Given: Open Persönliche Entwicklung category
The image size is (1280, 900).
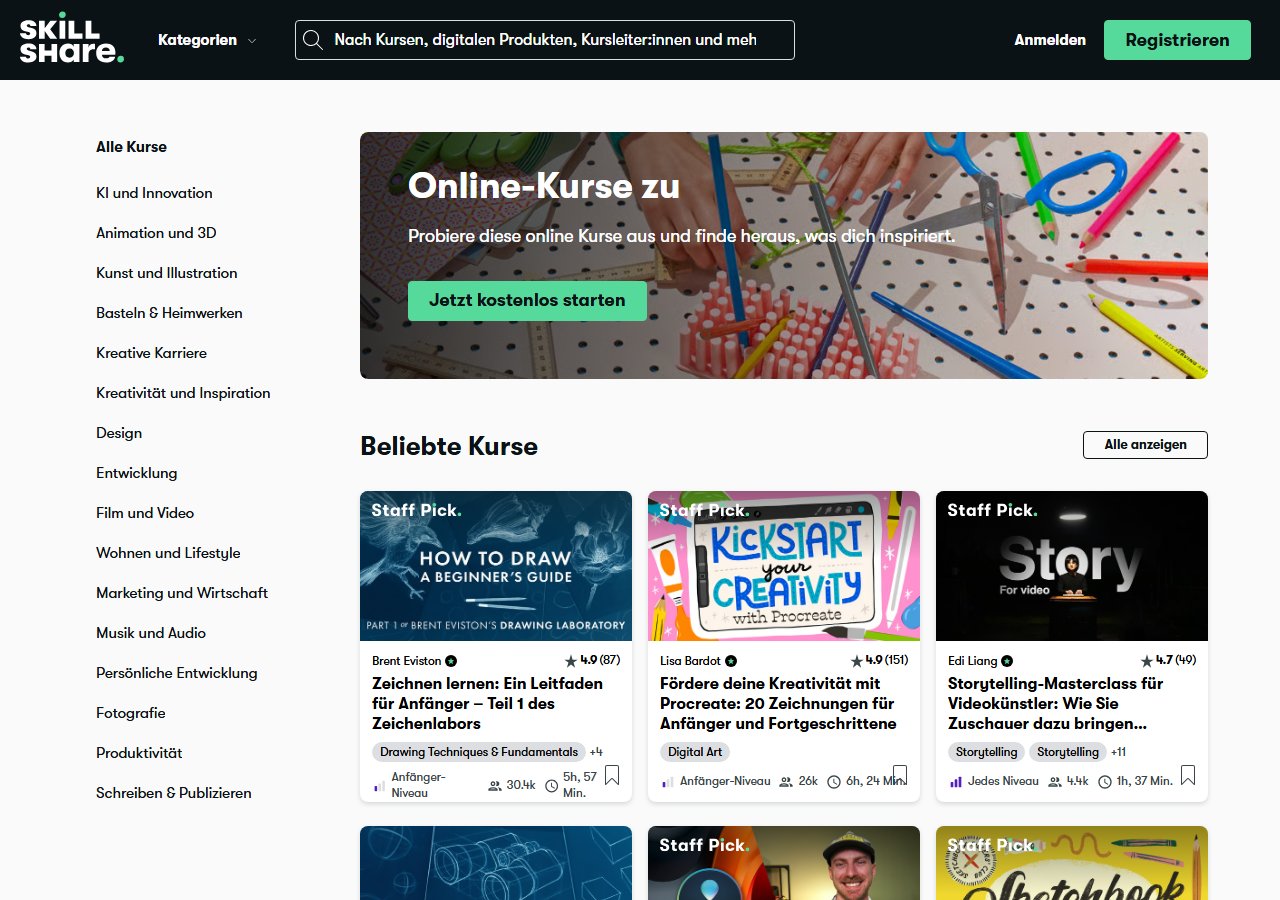Looking at the screenshot, I should [x=177, y=673].
